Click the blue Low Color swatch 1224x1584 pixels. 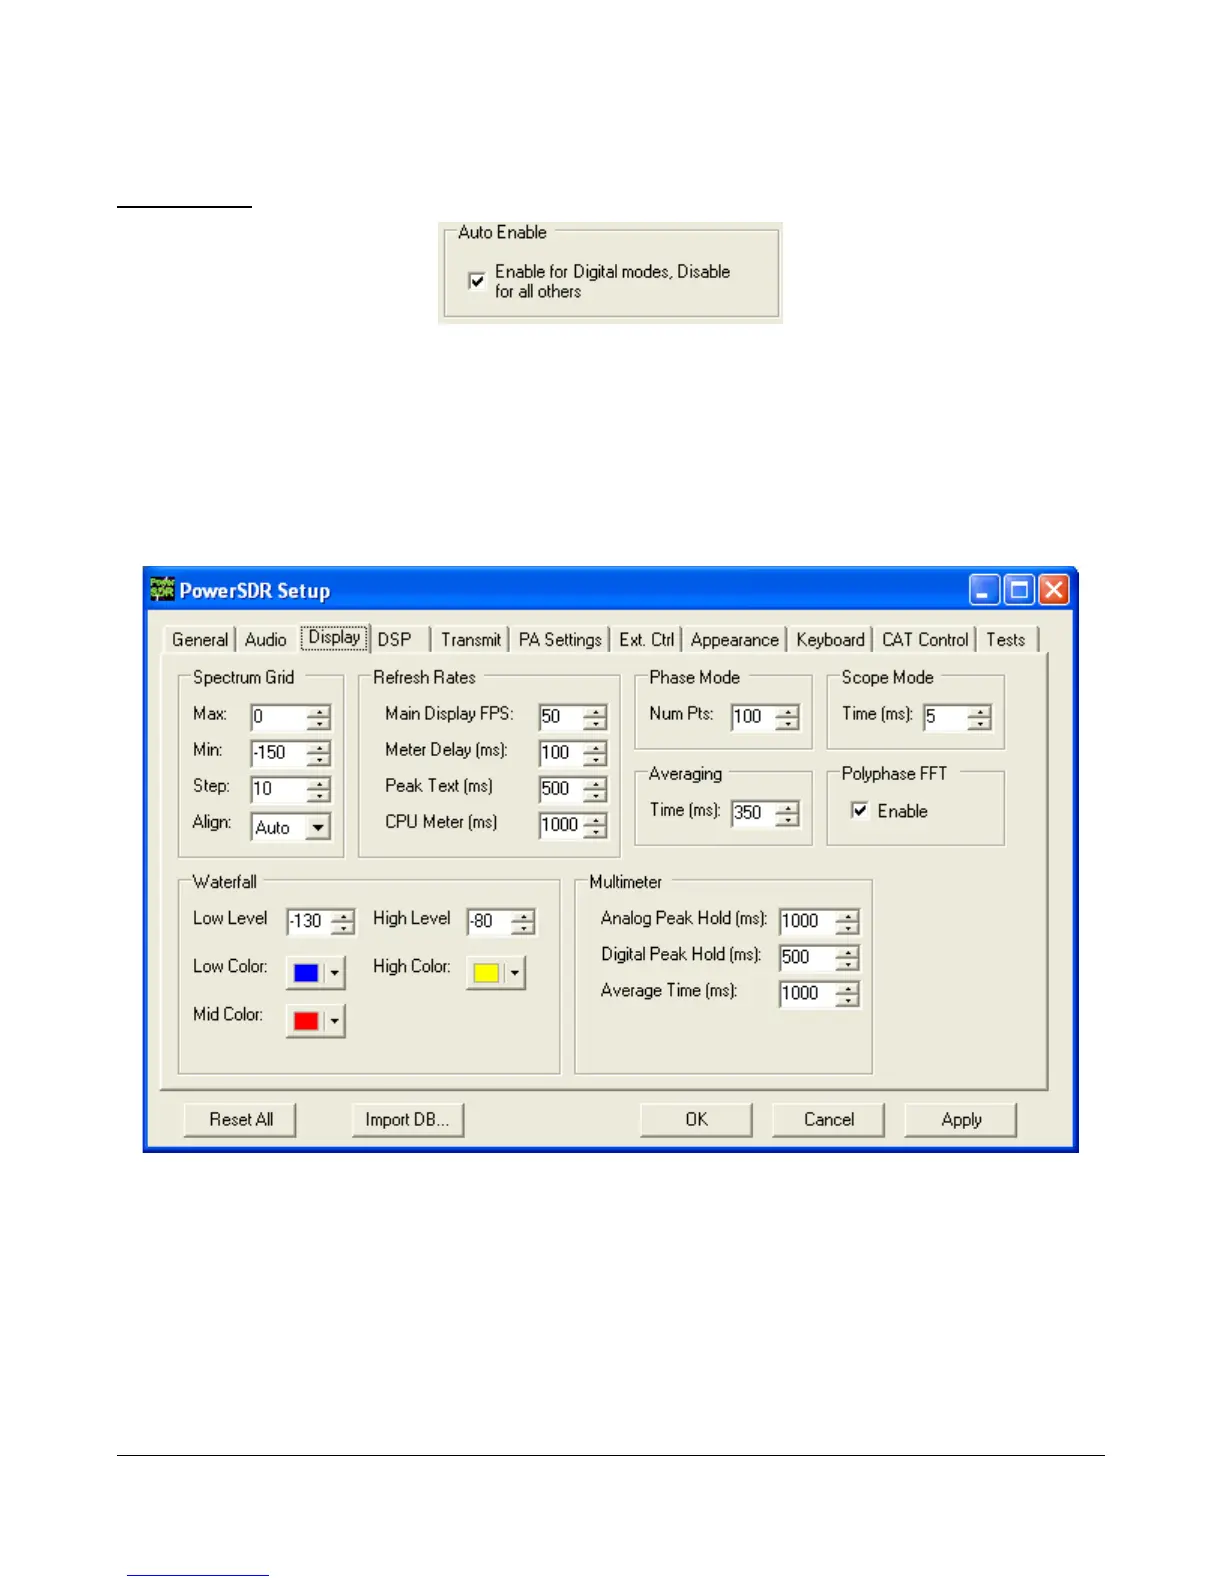coord(306,973)
